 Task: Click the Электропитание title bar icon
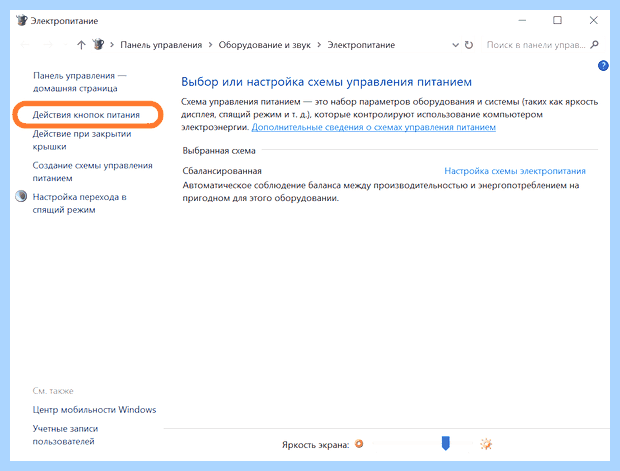point(22,20)
